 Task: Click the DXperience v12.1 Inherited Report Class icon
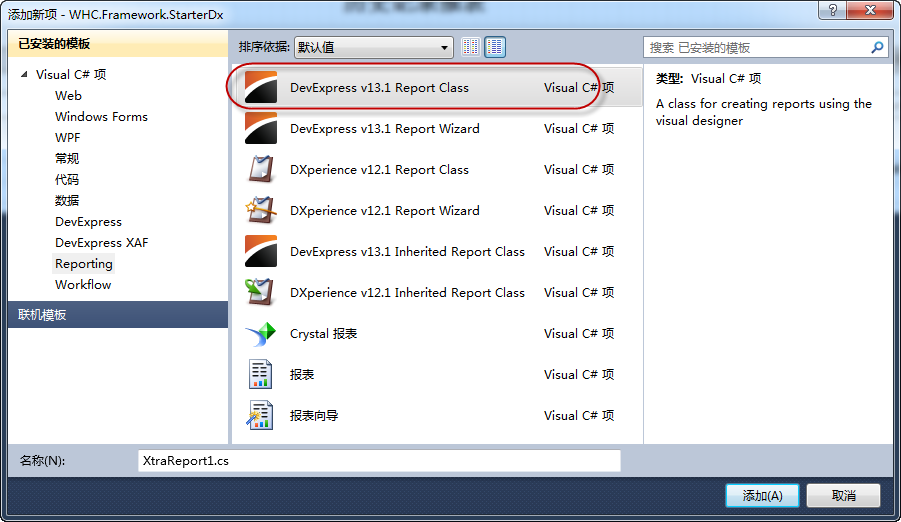[x=261, y=292]
